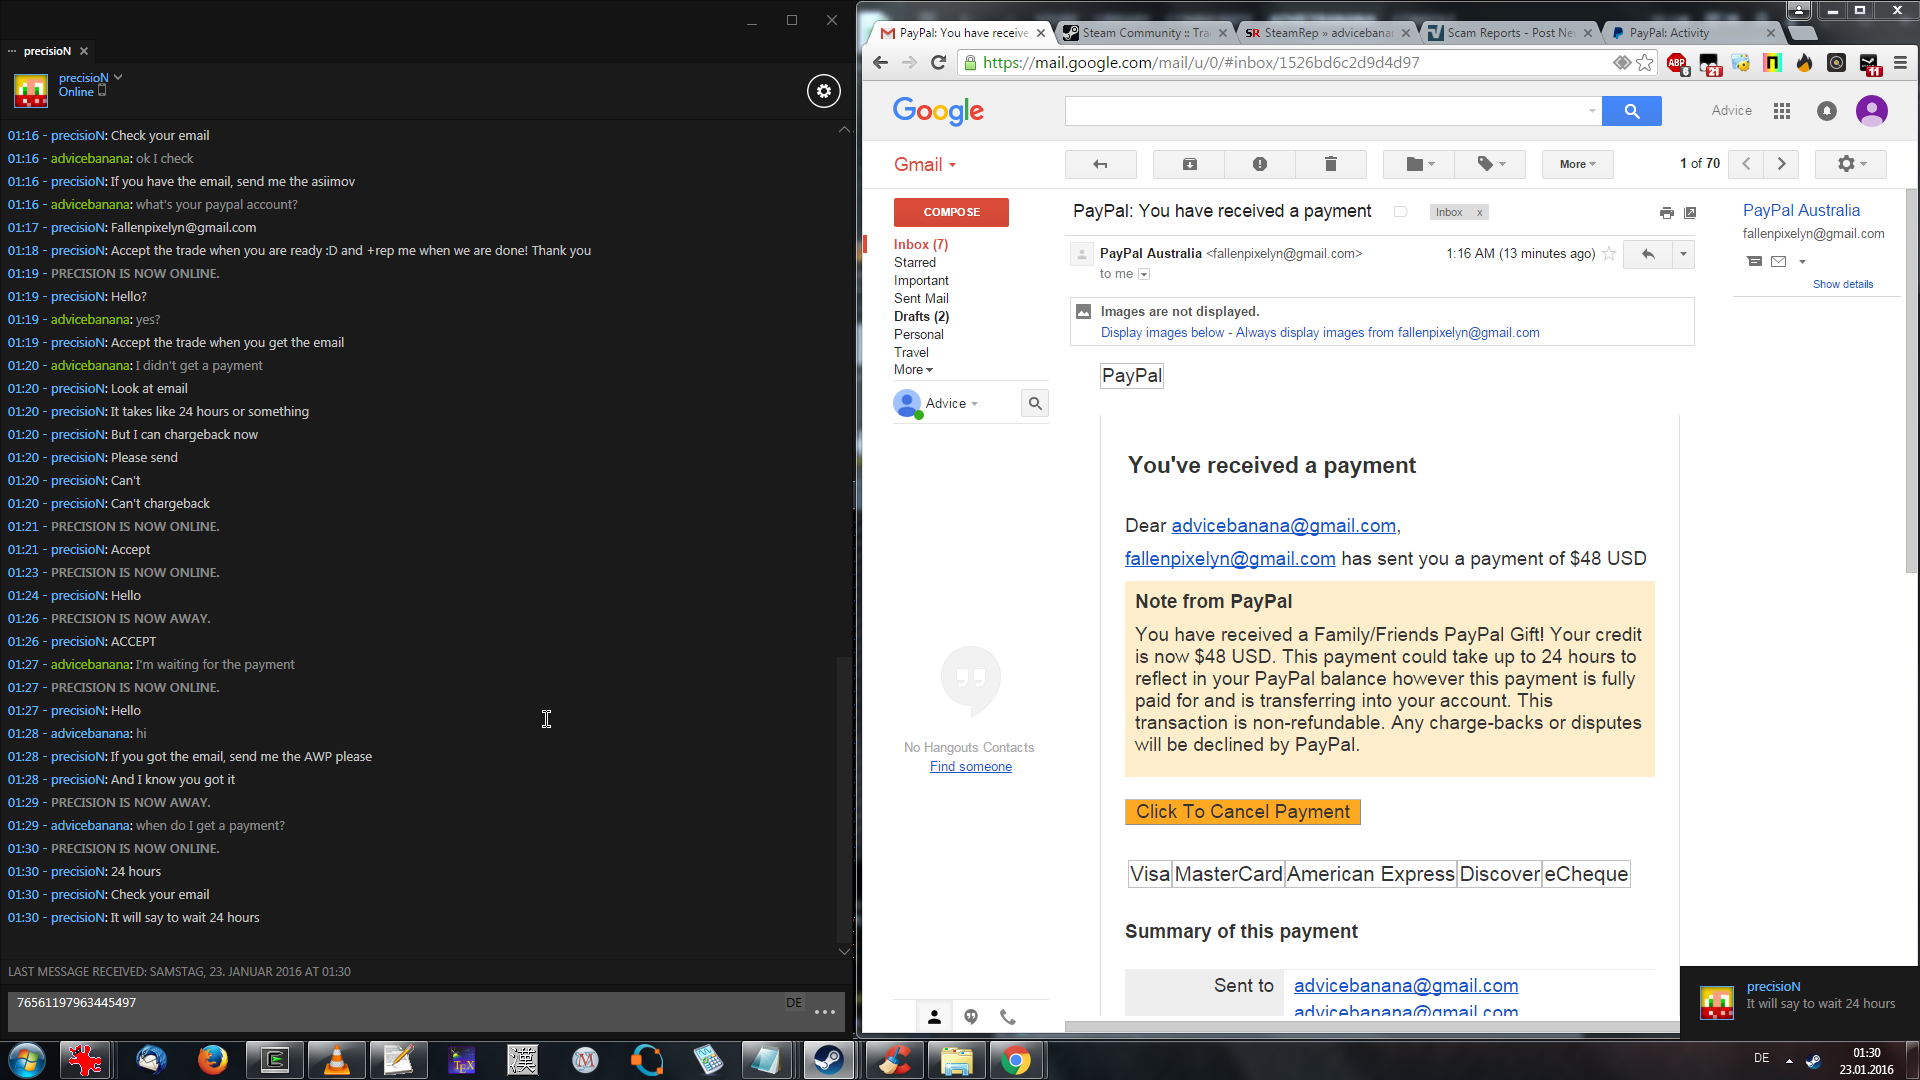Click the Display images below link
The width and height of the screenshot is (1920, 1080).
coord(1162,333)
